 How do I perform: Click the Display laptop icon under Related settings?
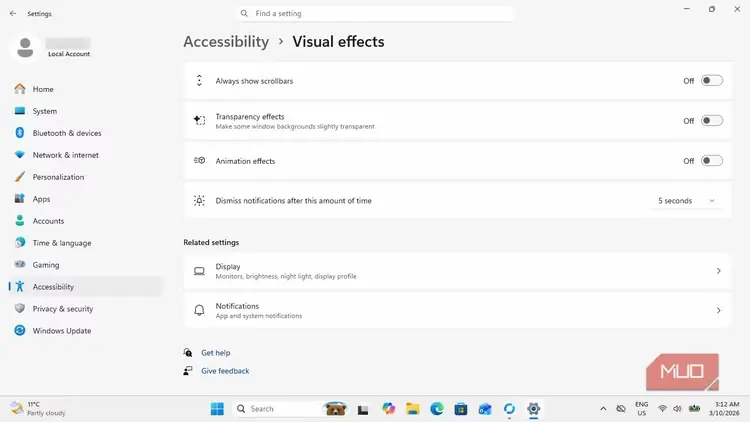point(199,271)
